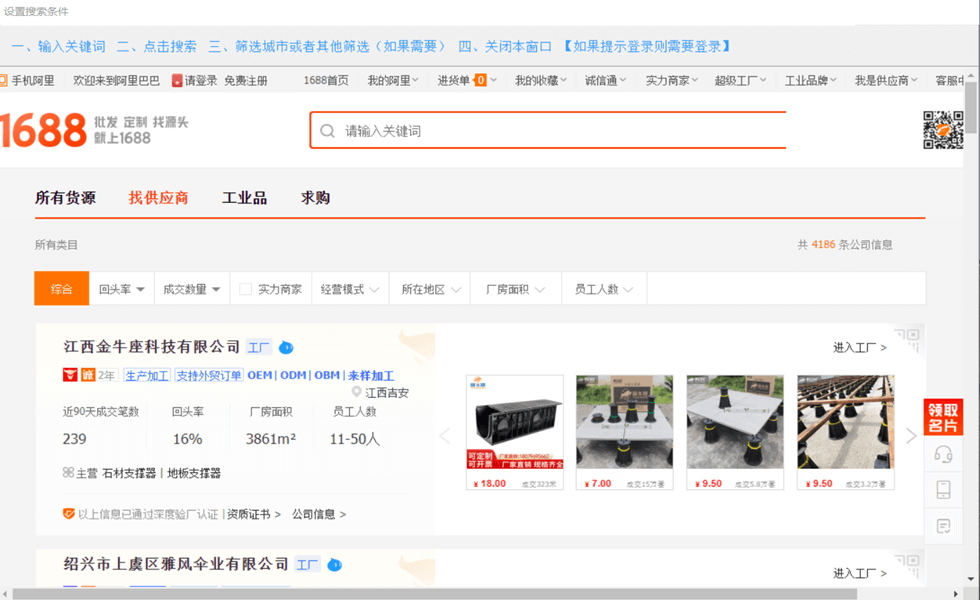Click the 进货单 count badge 0
Screen dimensions: 980x600
480,80
